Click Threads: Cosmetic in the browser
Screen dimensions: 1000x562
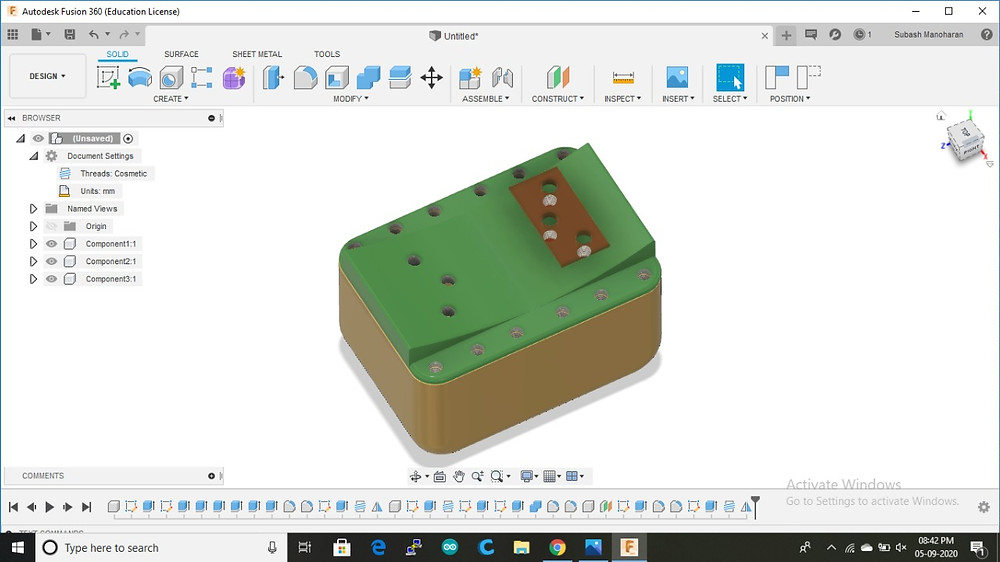114,174
